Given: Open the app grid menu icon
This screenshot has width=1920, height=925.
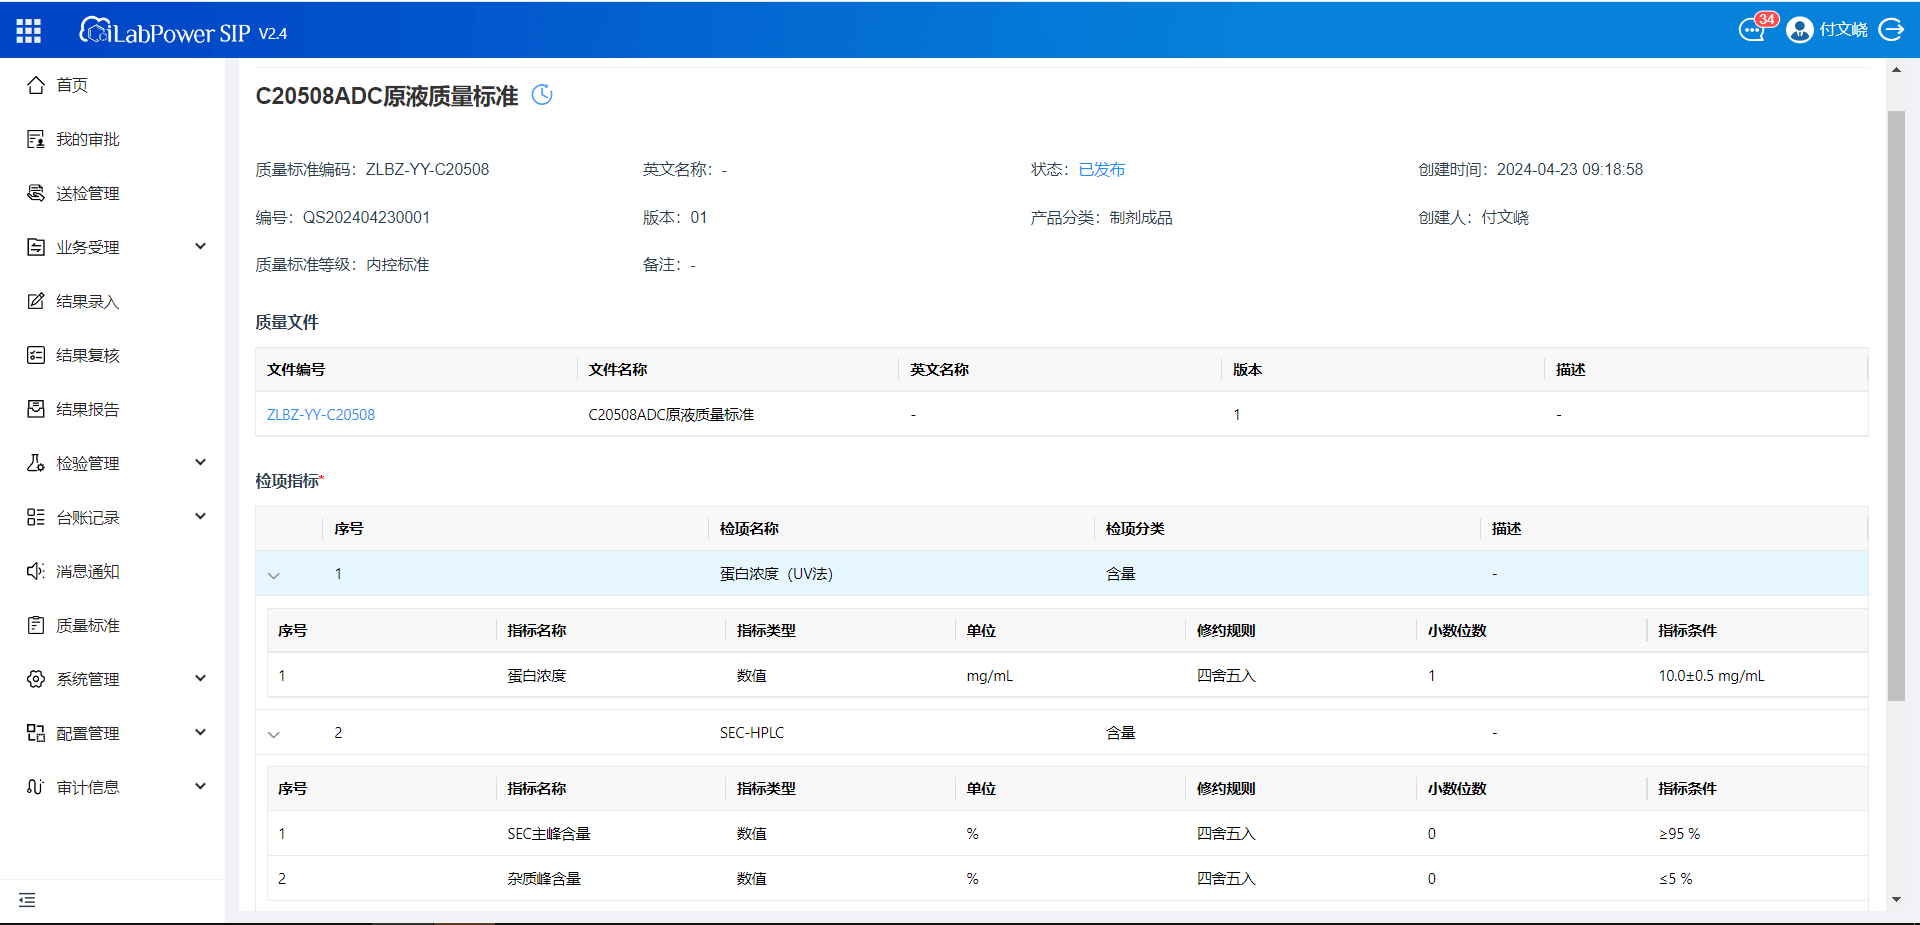Looking at the screenshot, I should pyautogui.click(x=29, y=31).
